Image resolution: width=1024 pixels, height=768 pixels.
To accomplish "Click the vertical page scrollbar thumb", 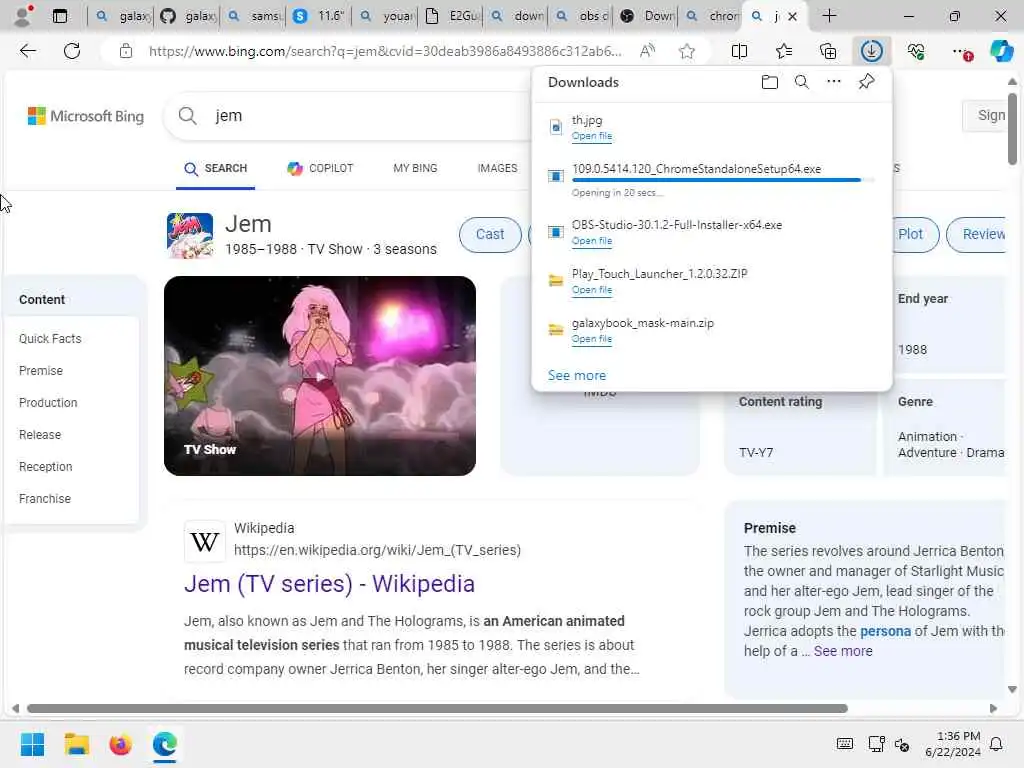I will pos(1012,129).
